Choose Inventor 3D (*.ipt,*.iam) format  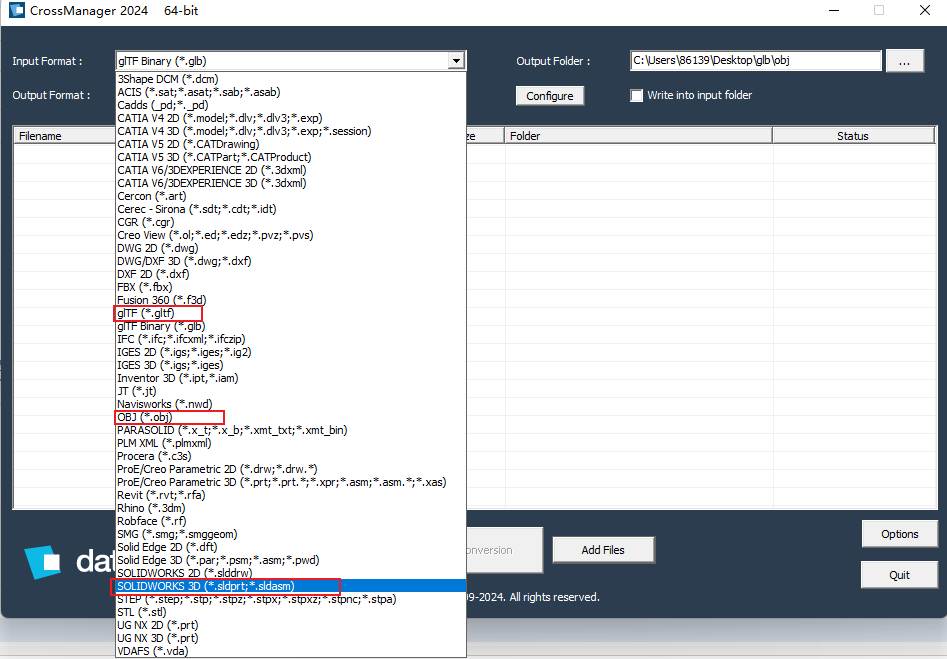tap(291, 378)
